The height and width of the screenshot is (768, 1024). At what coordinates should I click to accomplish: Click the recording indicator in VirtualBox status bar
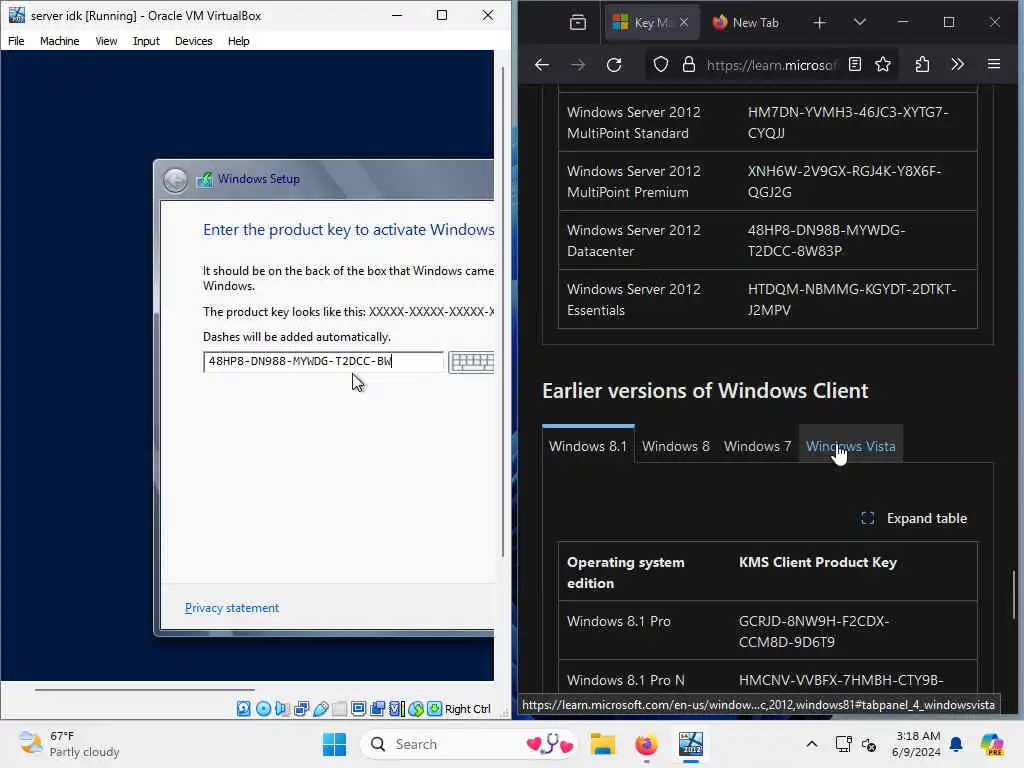[x=377, y=709]
